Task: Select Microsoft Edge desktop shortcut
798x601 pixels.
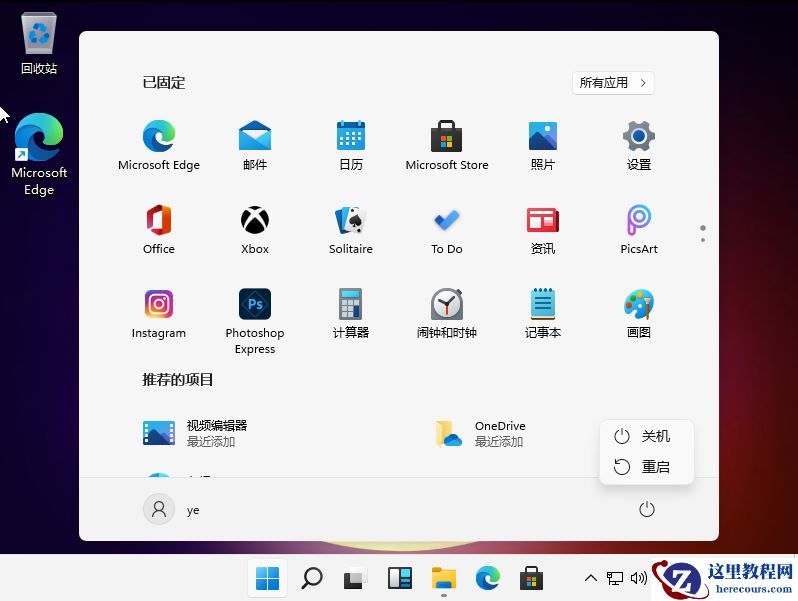Action: 39,154
